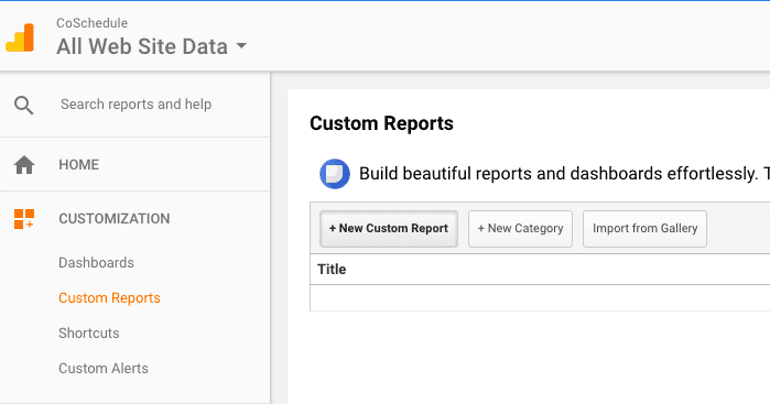Click the + New Custom Report button

[x=389, y=229]
